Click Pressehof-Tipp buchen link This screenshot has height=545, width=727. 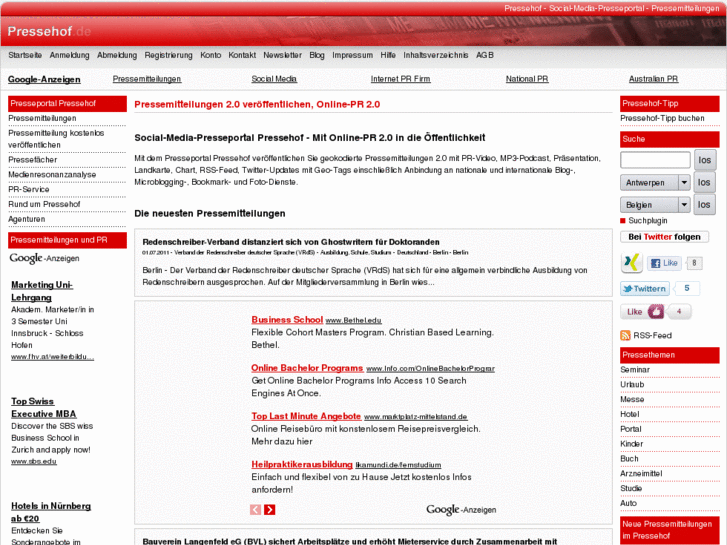(662, 118)
